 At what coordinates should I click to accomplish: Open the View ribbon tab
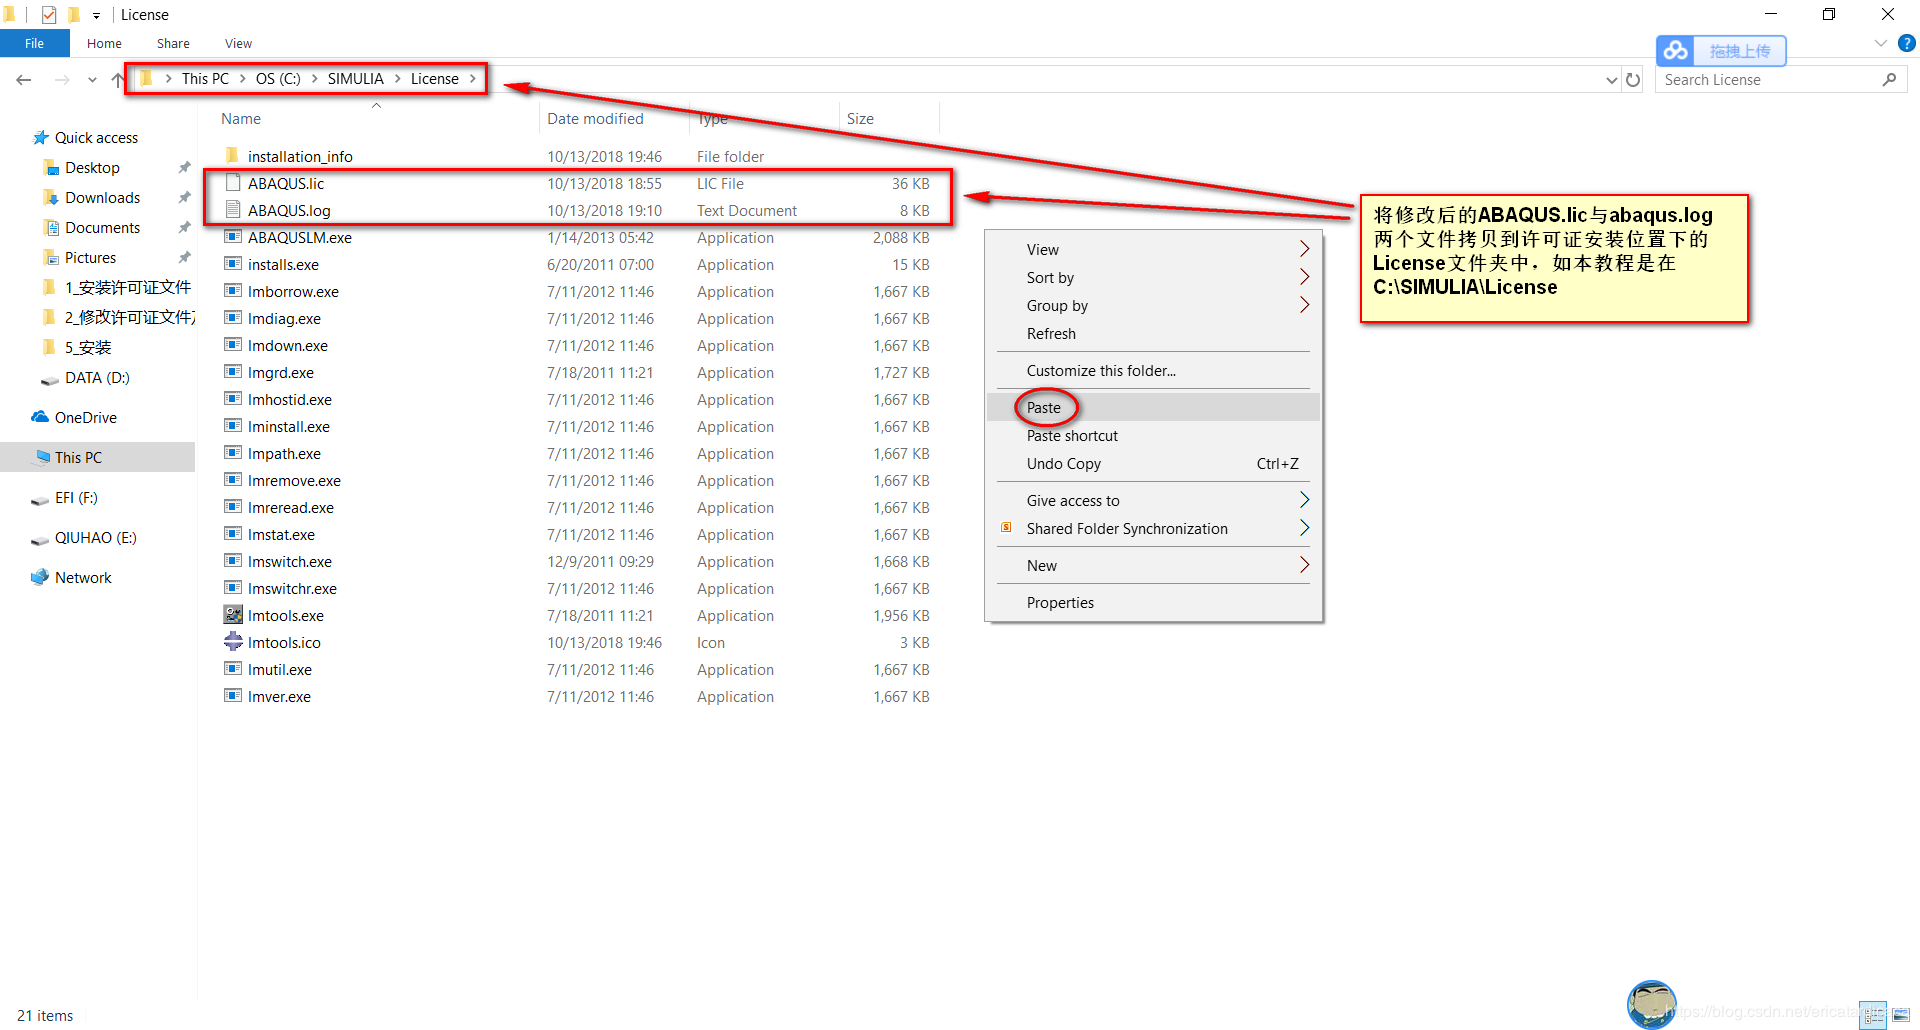click(238, 43)
